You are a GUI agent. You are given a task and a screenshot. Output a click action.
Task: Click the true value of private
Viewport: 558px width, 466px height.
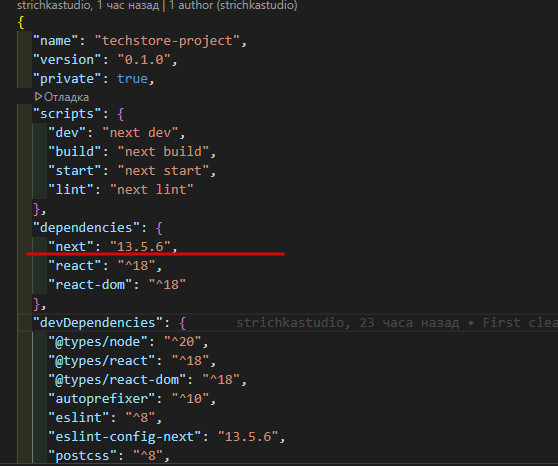pyautogui.click(x=132, y=79)
